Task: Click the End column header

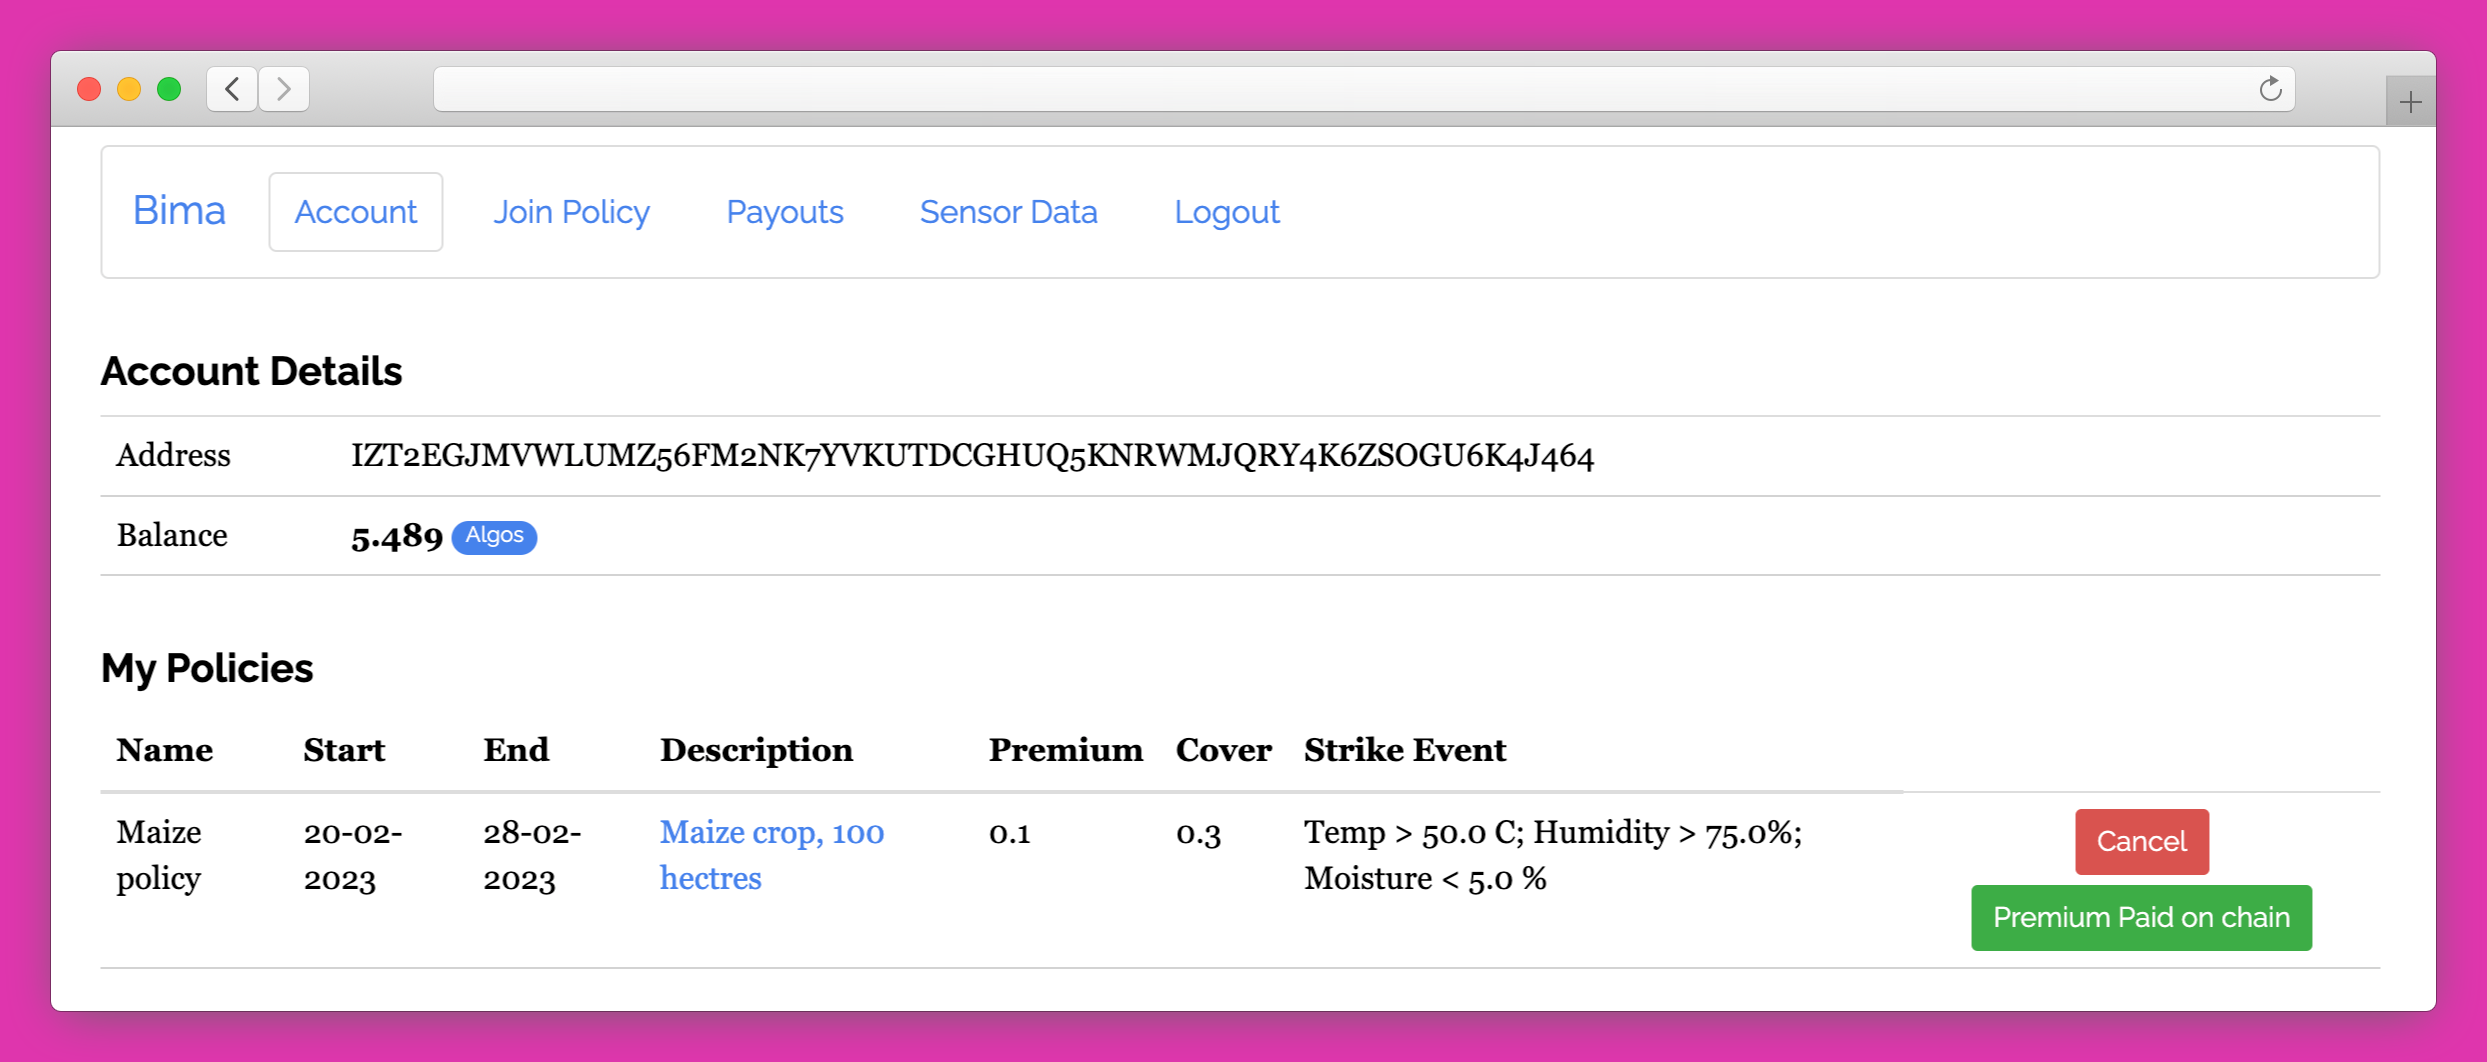Action: [x=516, y=750]
